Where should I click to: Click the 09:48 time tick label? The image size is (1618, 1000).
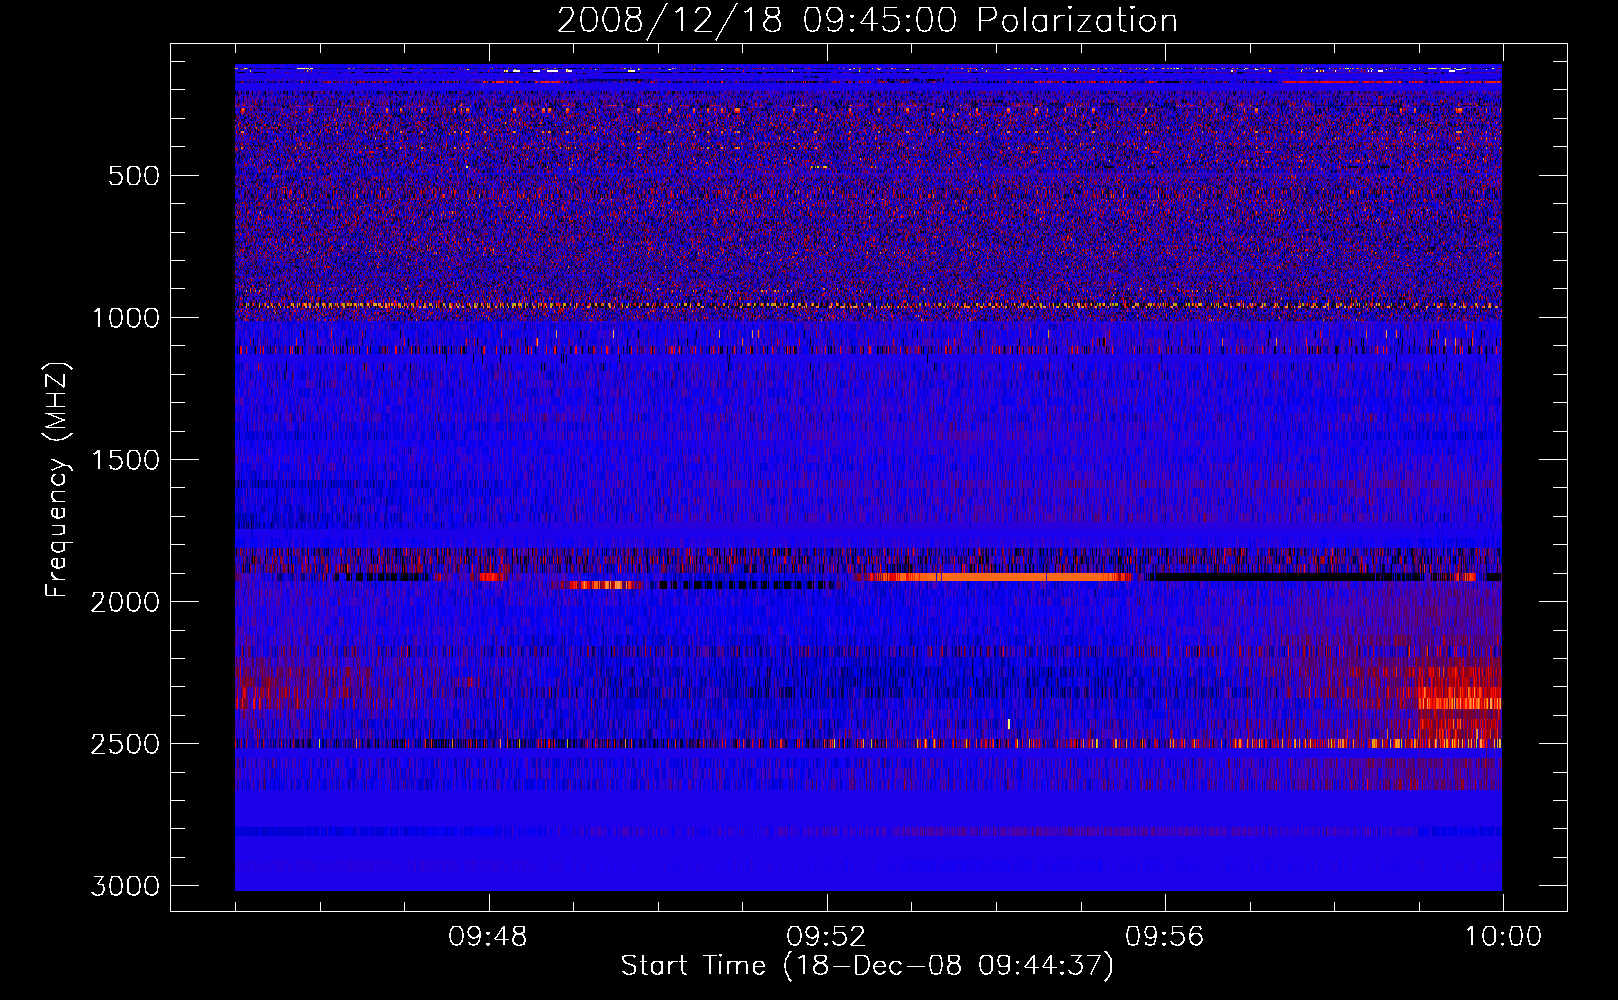[488, 937]
